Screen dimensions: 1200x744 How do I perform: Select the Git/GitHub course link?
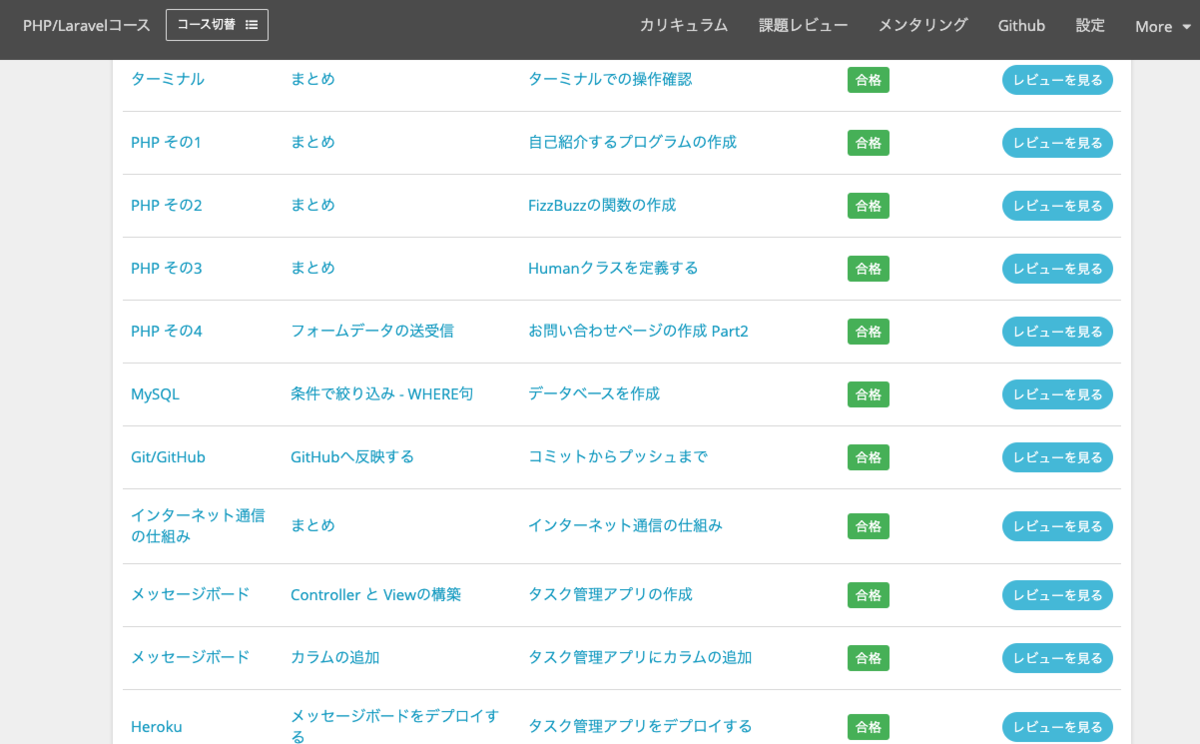pyautogui.click(x=166, y=457)
